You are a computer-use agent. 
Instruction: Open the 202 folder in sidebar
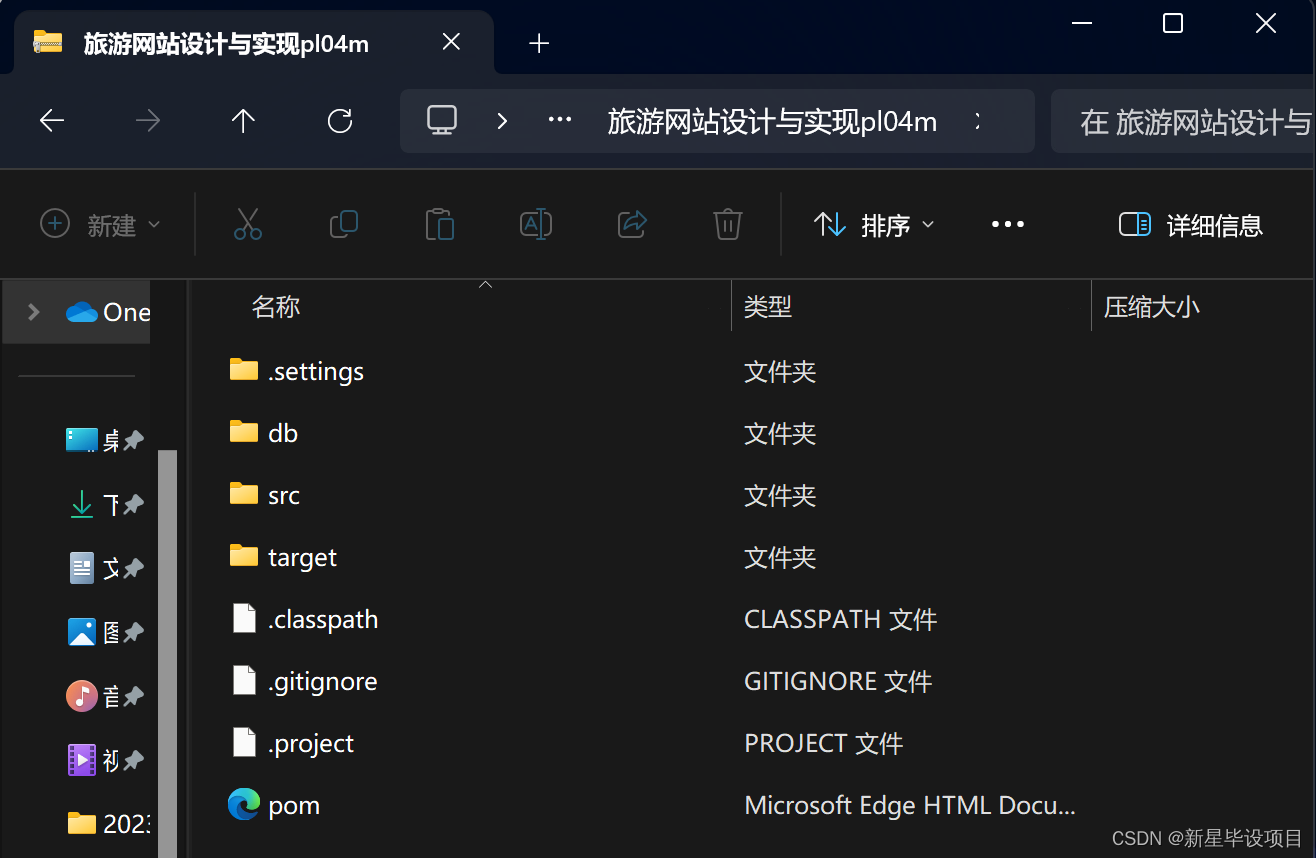pos(108,824)
